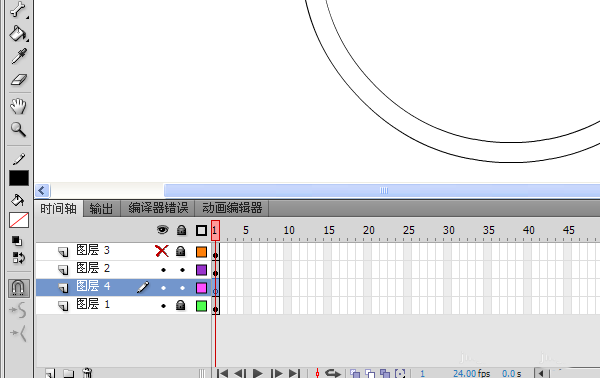Click the scroll-left arrow under the stage
This screenshot has height=378, width=600.
point(42,190)
